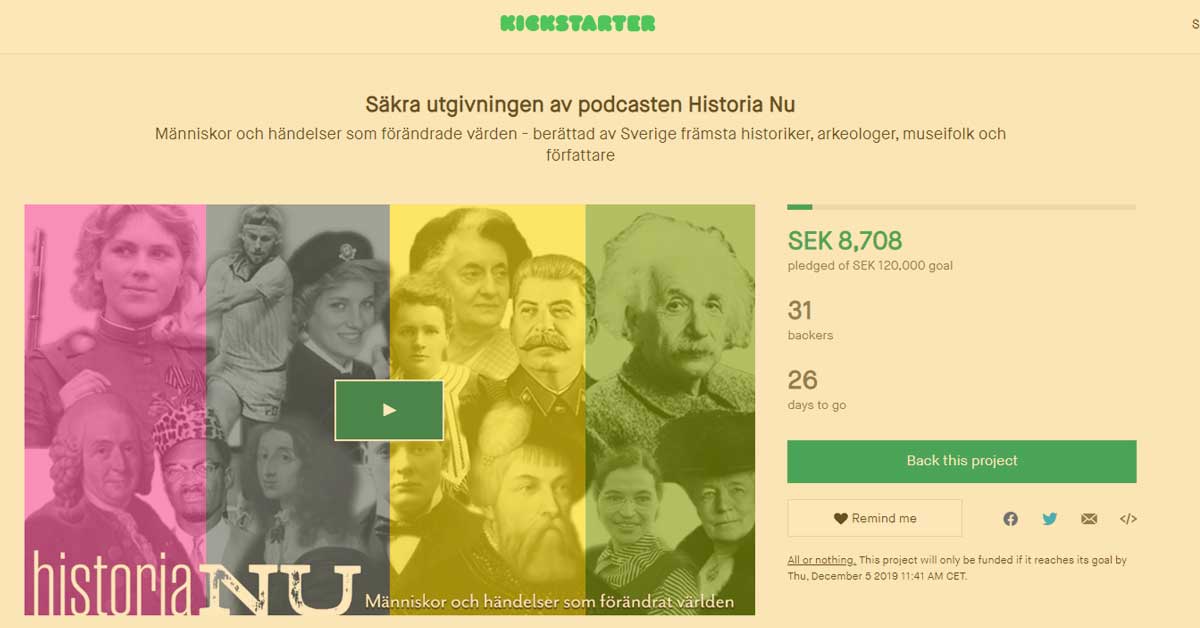Click the Kickstarter logo in the header
Viewport: 1200px width, 628px height.
[578, 23]
